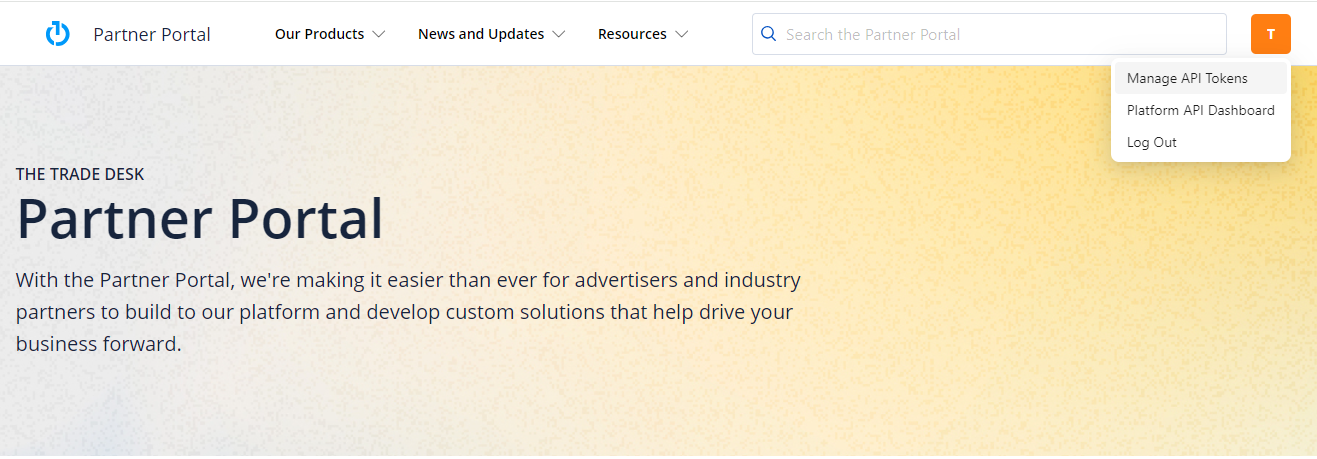The width and height of the screenshot is (1317, 459).
Task: Toggle the orange T user avatar menu
Action: click(1271, 34)
